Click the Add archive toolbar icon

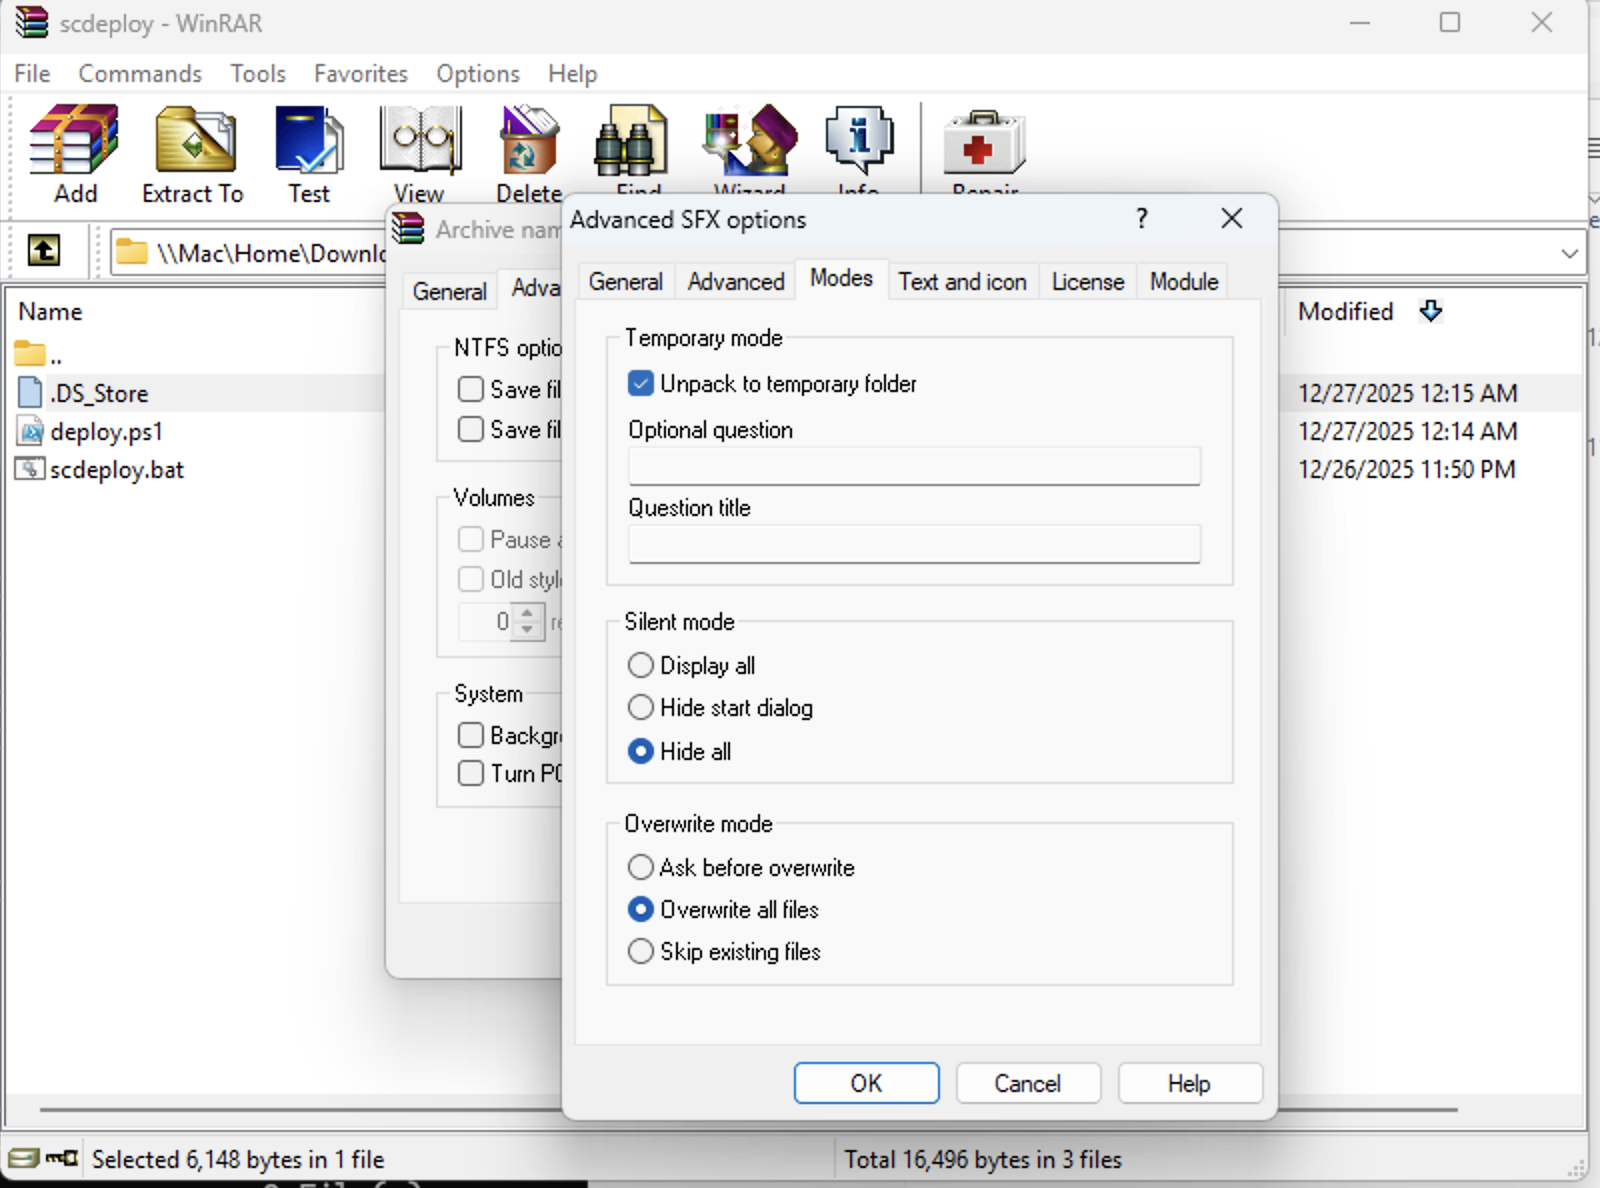click(x=74, y=143)
